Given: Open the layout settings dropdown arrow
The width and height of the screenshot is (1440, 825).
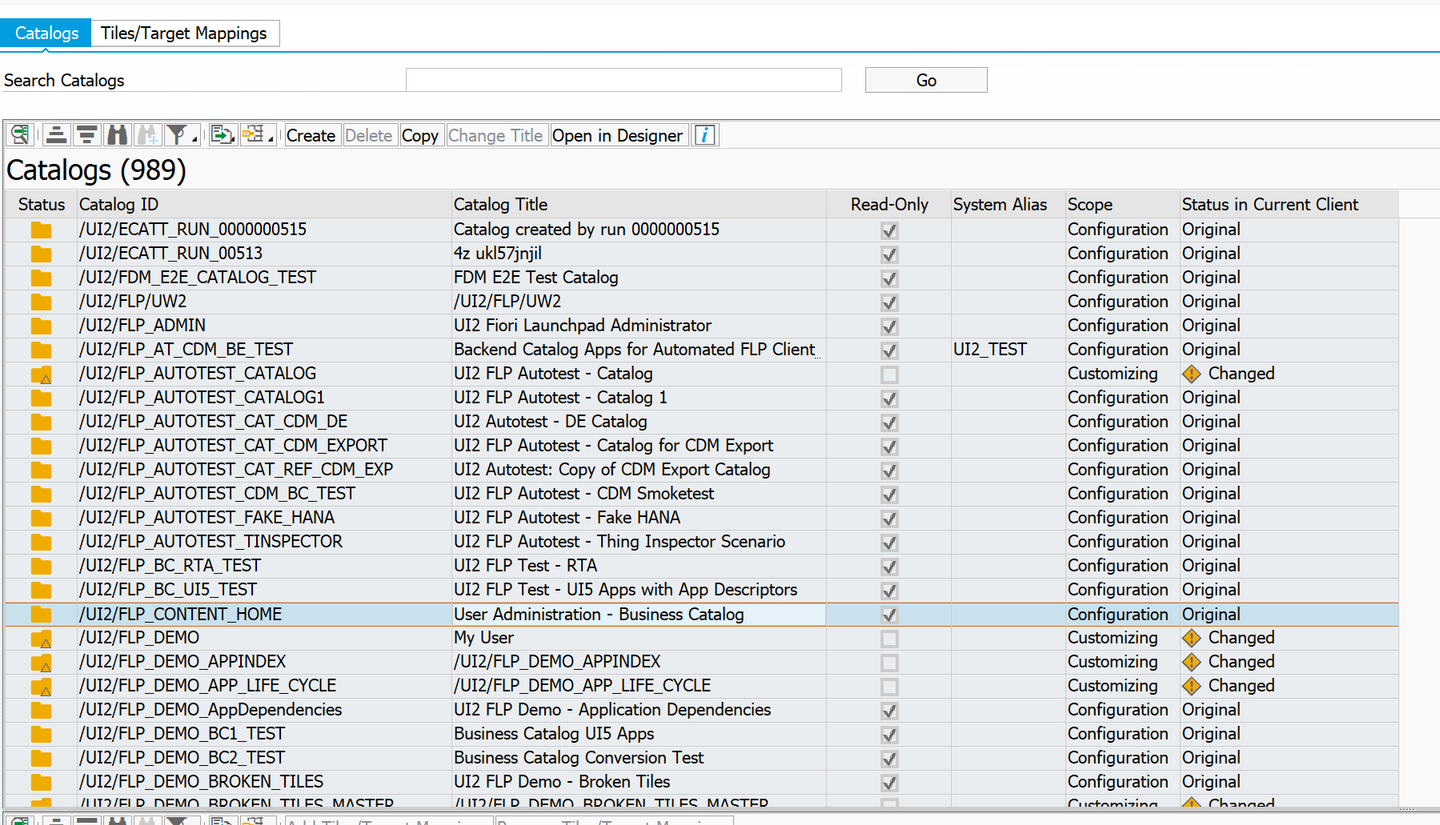Looking at the screenshot, I should [x=271, y=138].
